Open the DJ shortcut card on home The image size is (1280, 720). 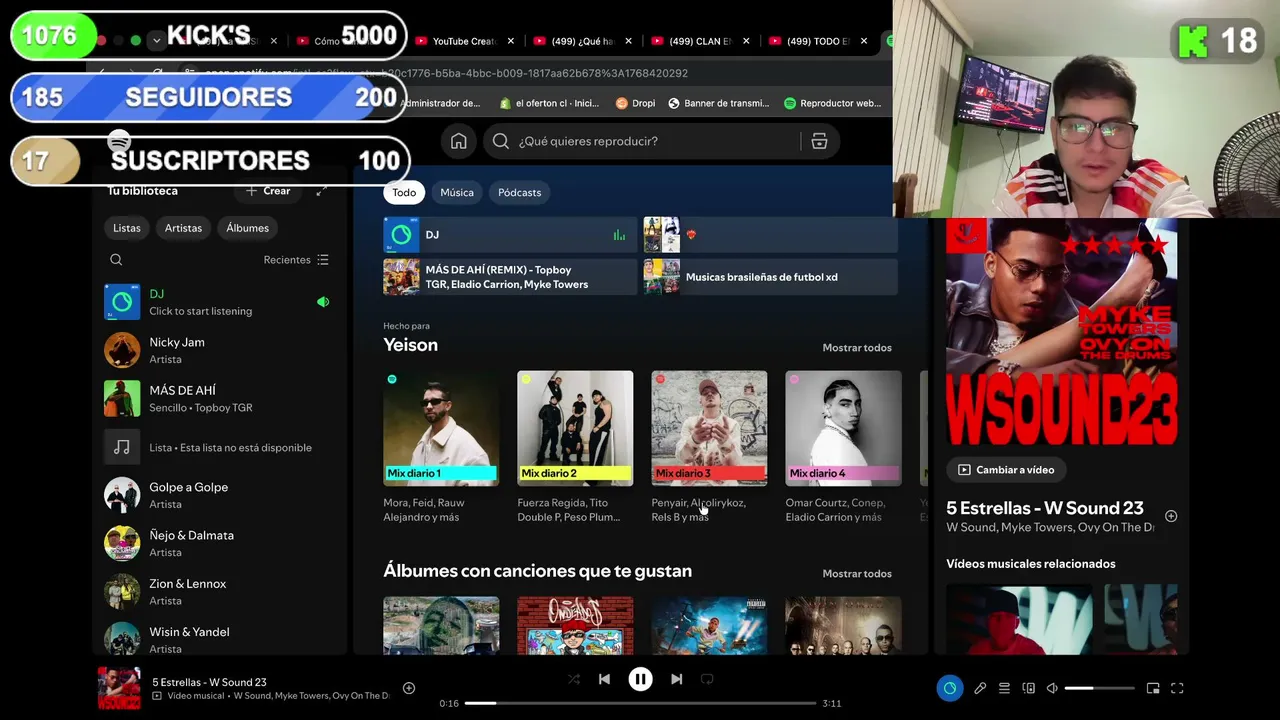(x=510, y=235)
